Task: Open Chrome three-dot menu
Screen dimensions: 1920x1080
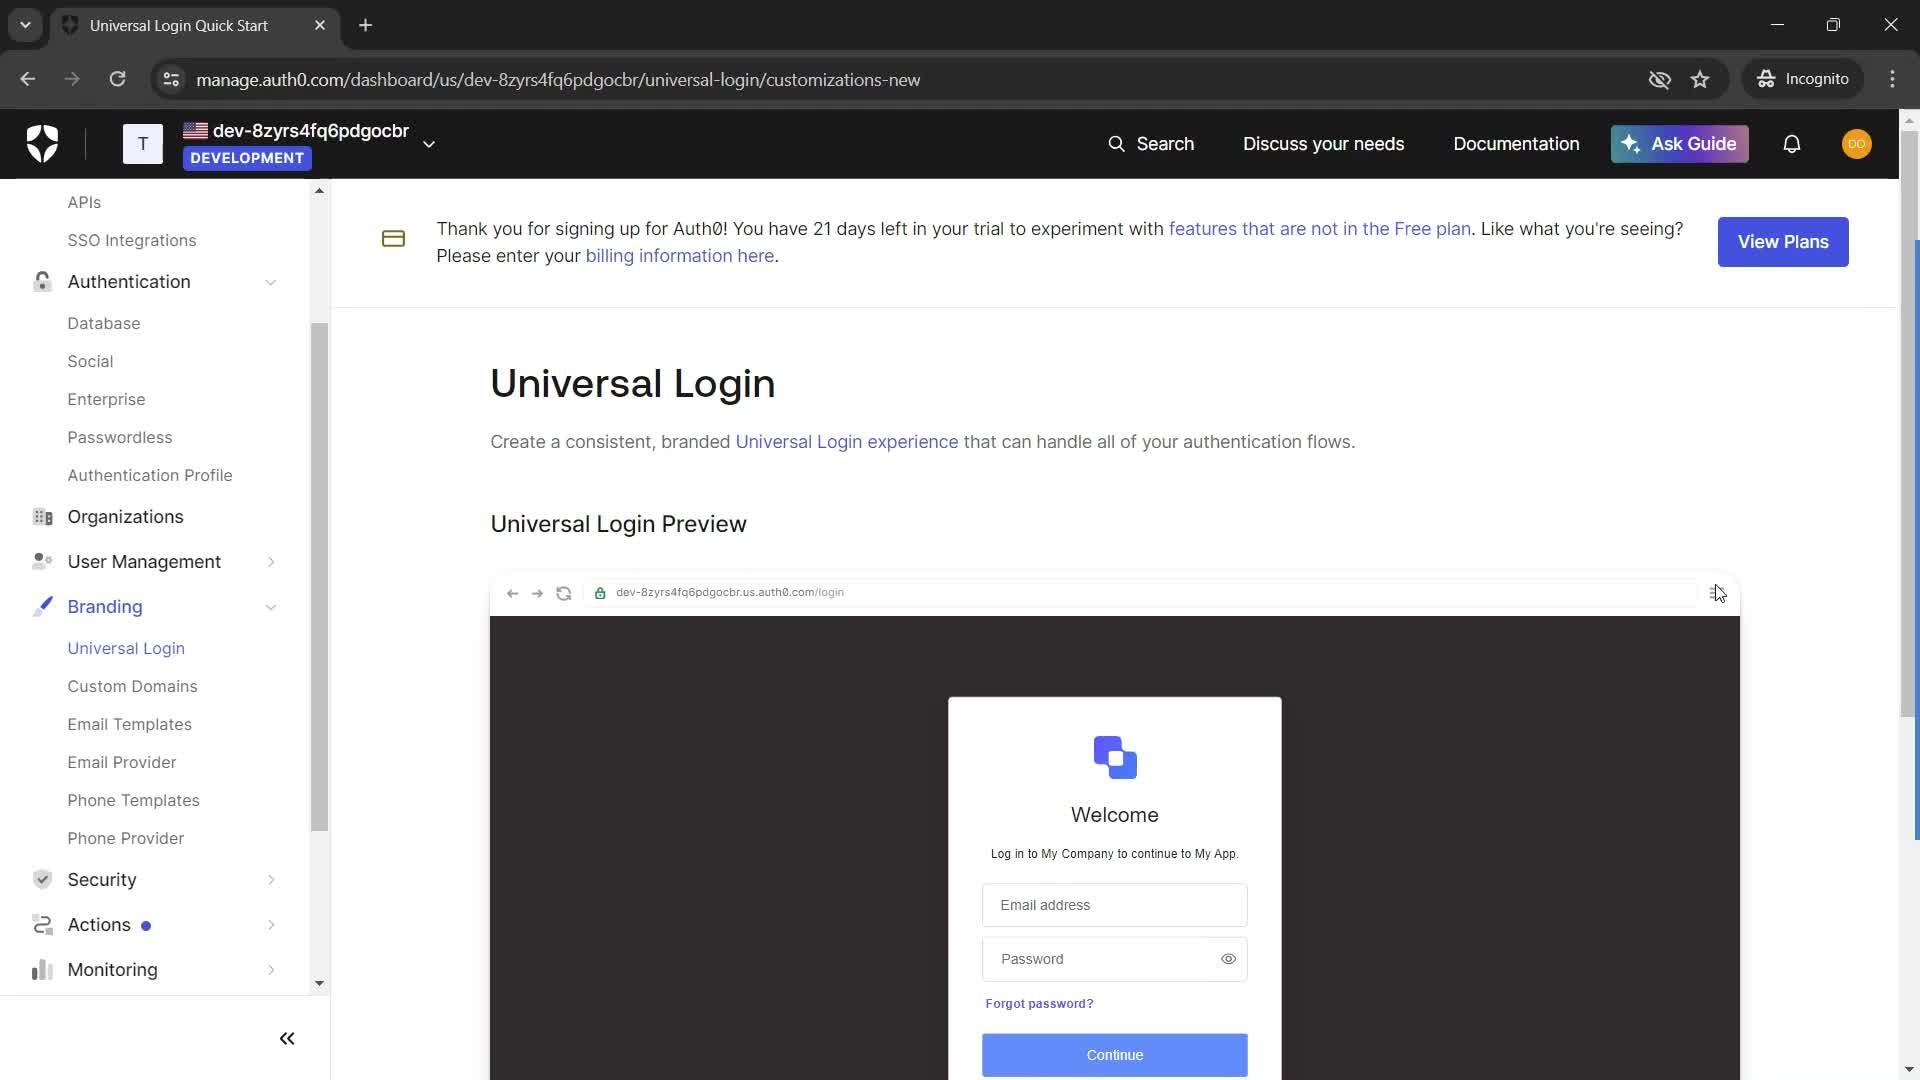Action: coord(1892,79)
